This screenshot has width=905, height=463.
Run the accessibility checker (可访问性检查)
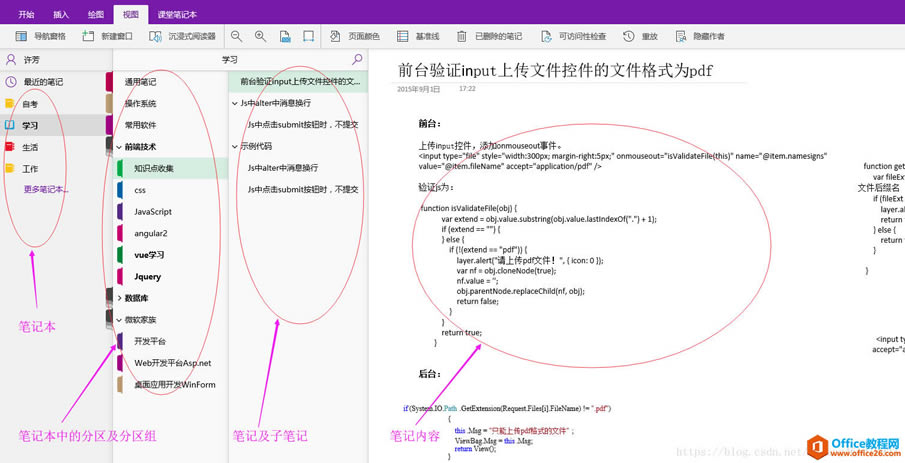[573, 36]
